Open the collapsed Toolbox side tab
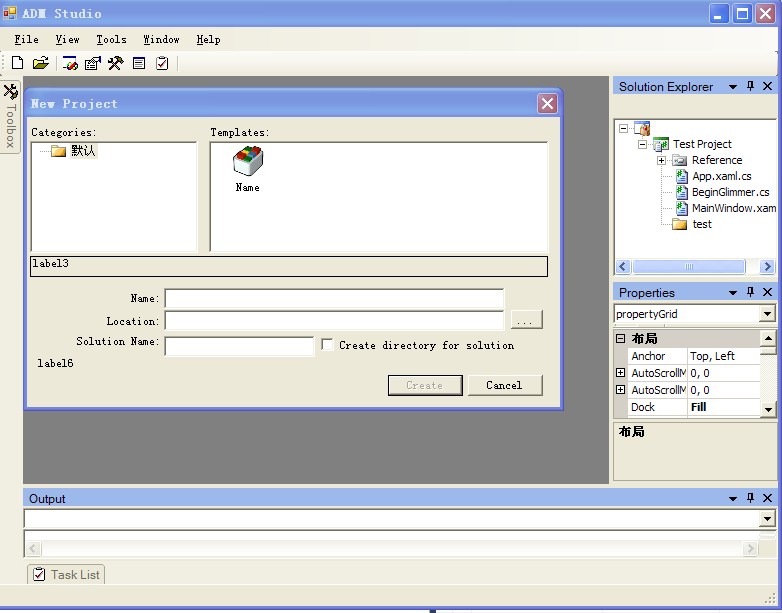Viewport: 782px width, 613px height. coord(10,117)
